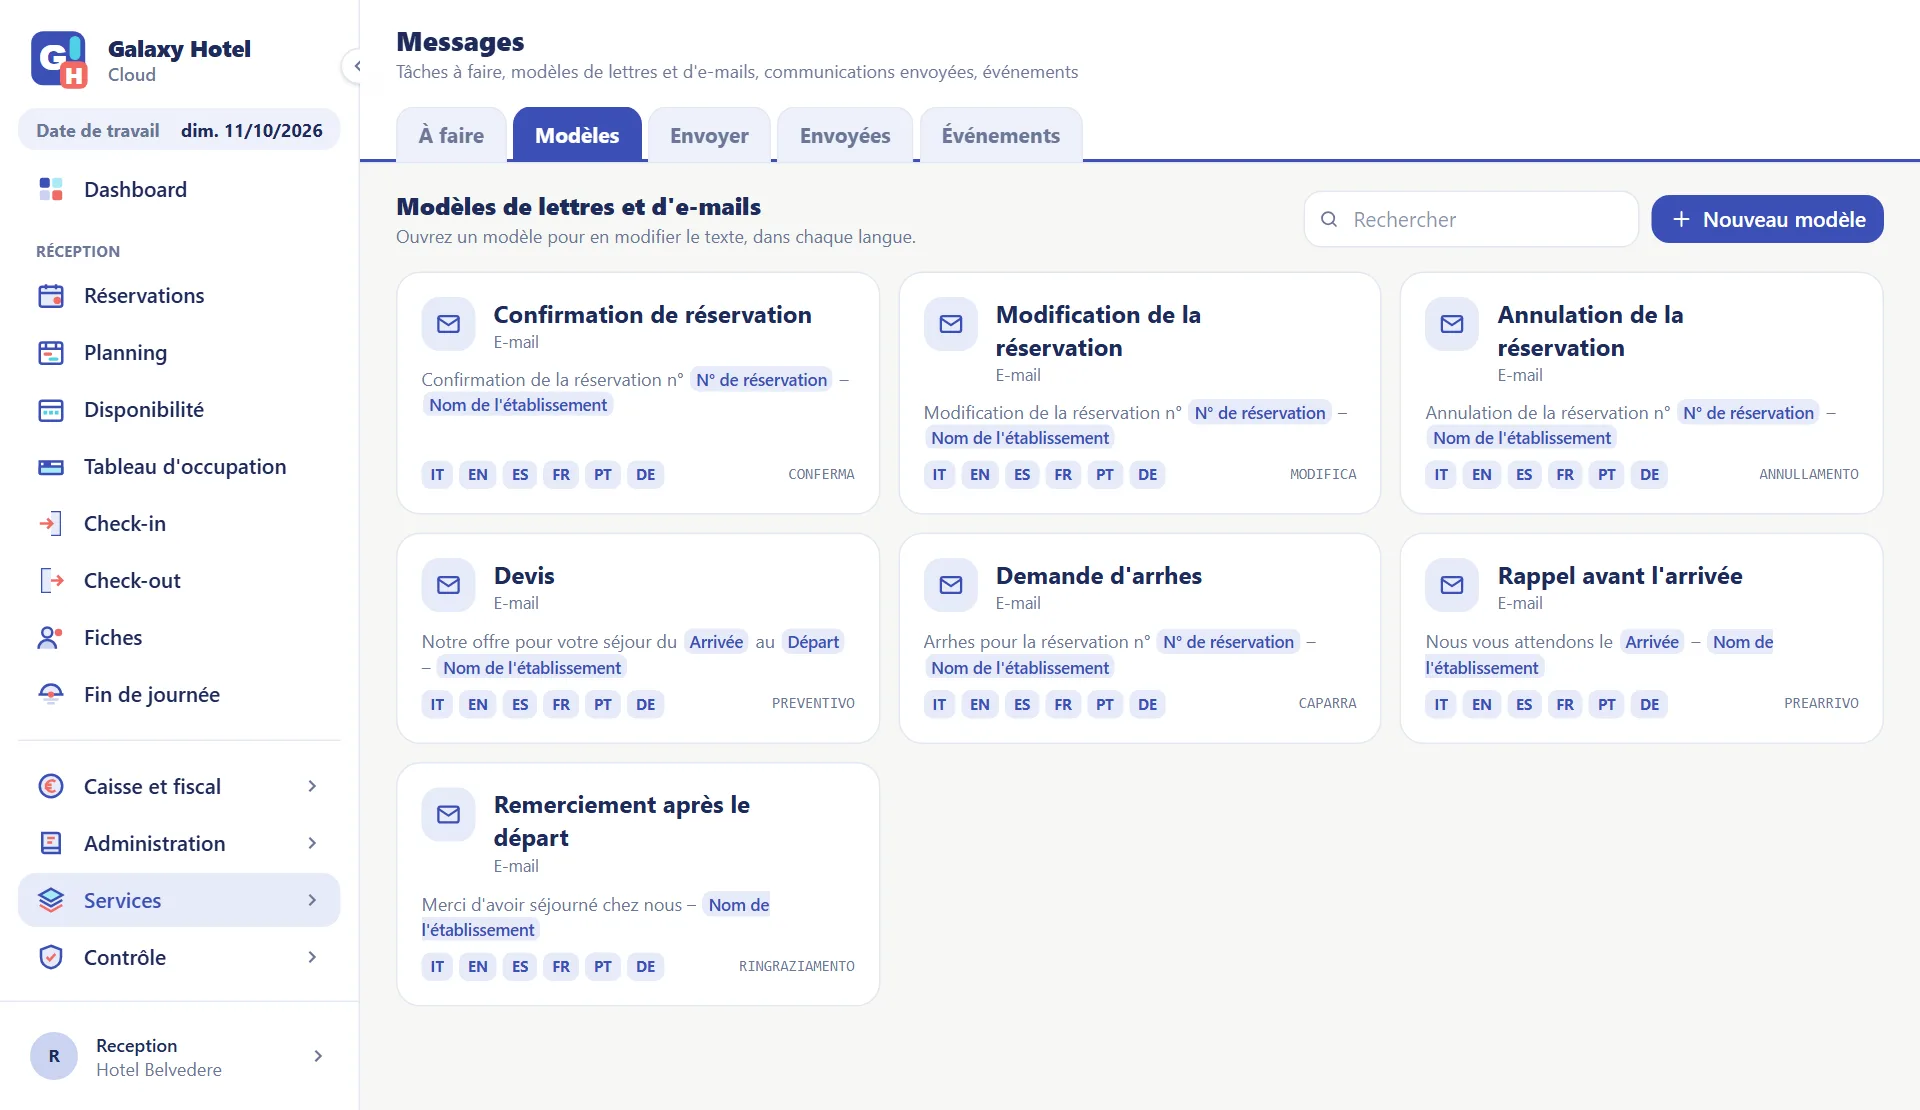1920x1110 pixels.
Task: Open the Modification de la réservation template
Action: (1140, 393)
